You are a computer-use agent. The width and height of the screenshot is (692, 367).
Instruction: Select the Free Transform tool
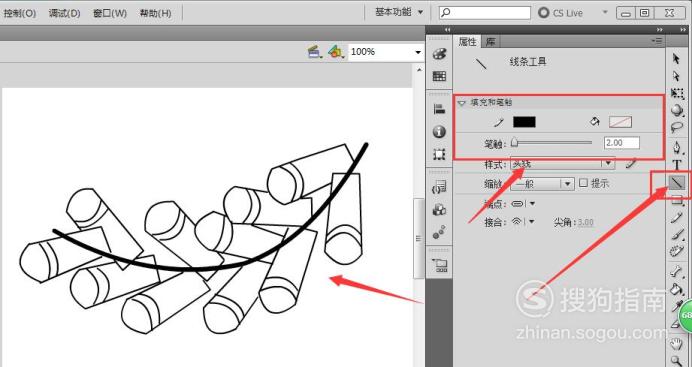(676, 93)
